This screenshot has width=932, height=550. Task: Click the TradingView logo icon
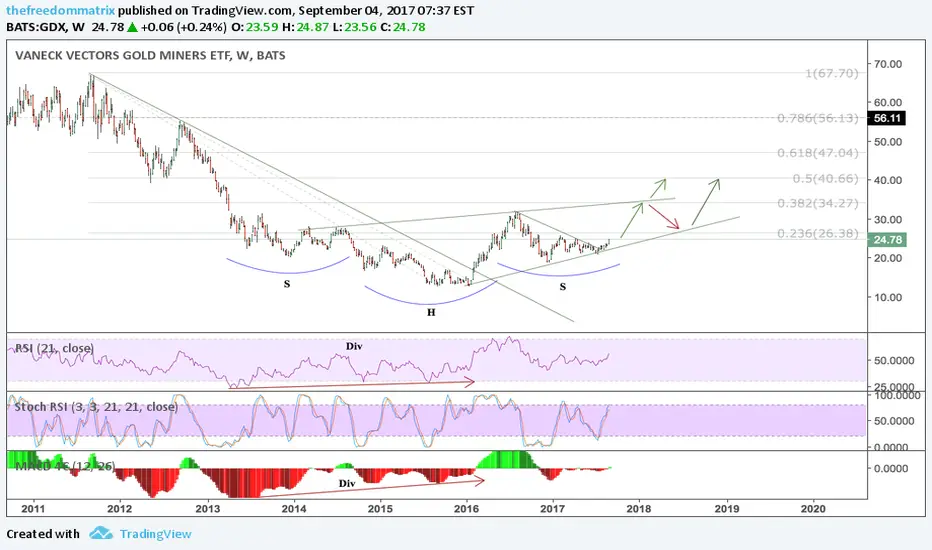pos(101,533)
